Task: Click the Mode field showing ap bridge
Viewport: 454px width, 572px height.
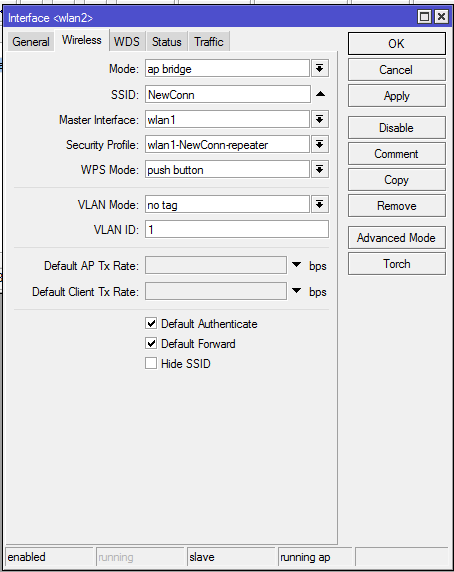Action: click(x=227, y=69)
